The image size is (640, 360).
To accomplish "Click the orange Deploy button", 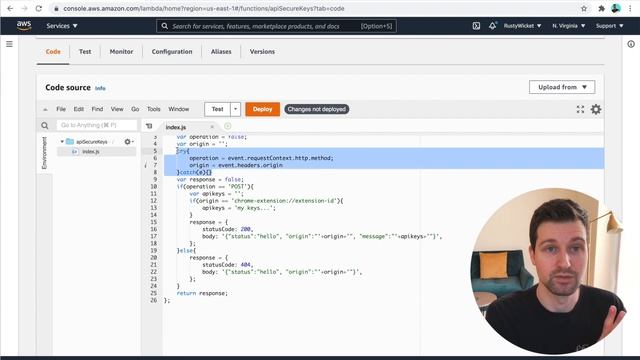I will point(262,109).
